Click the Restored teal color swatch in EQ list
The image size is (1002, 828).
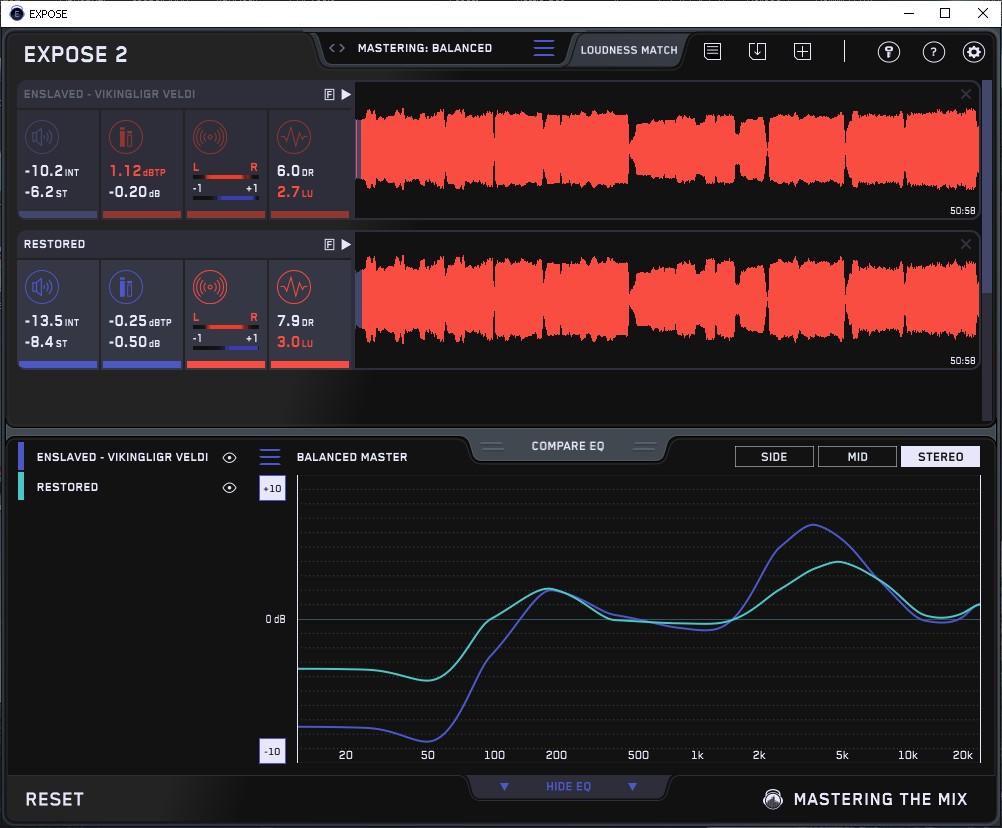[21, 486]
